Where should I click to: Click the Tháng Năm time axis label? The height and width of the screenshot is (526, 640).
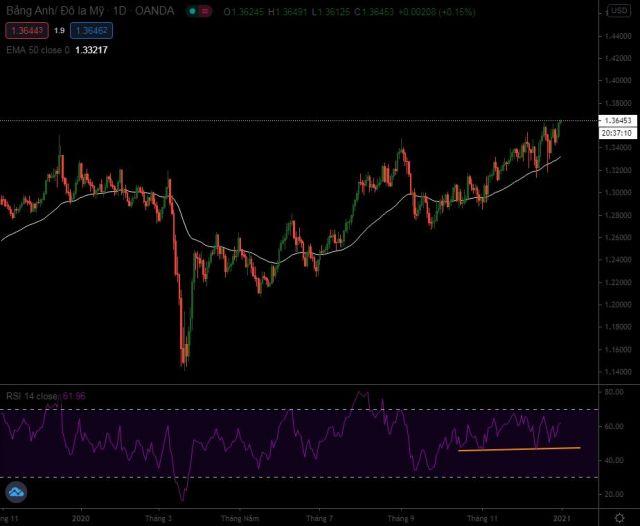click(x=240, y=519)
